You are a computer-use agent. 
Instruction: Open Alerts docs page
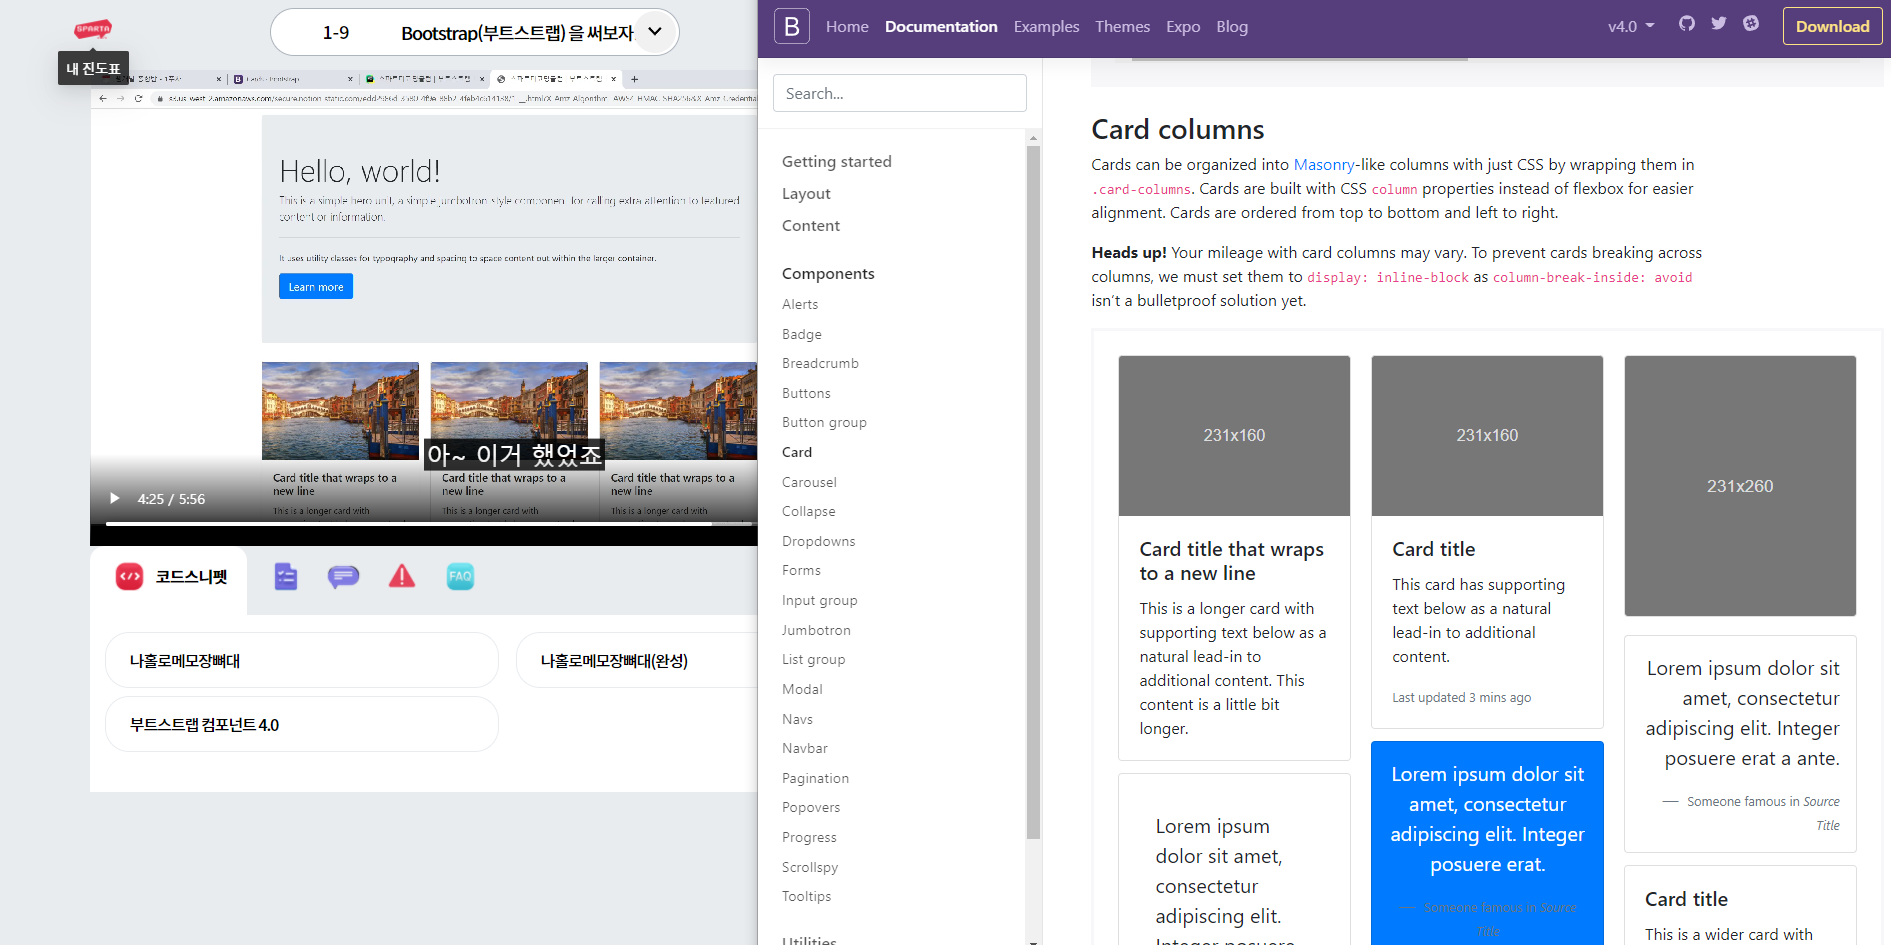coord(800,304)
